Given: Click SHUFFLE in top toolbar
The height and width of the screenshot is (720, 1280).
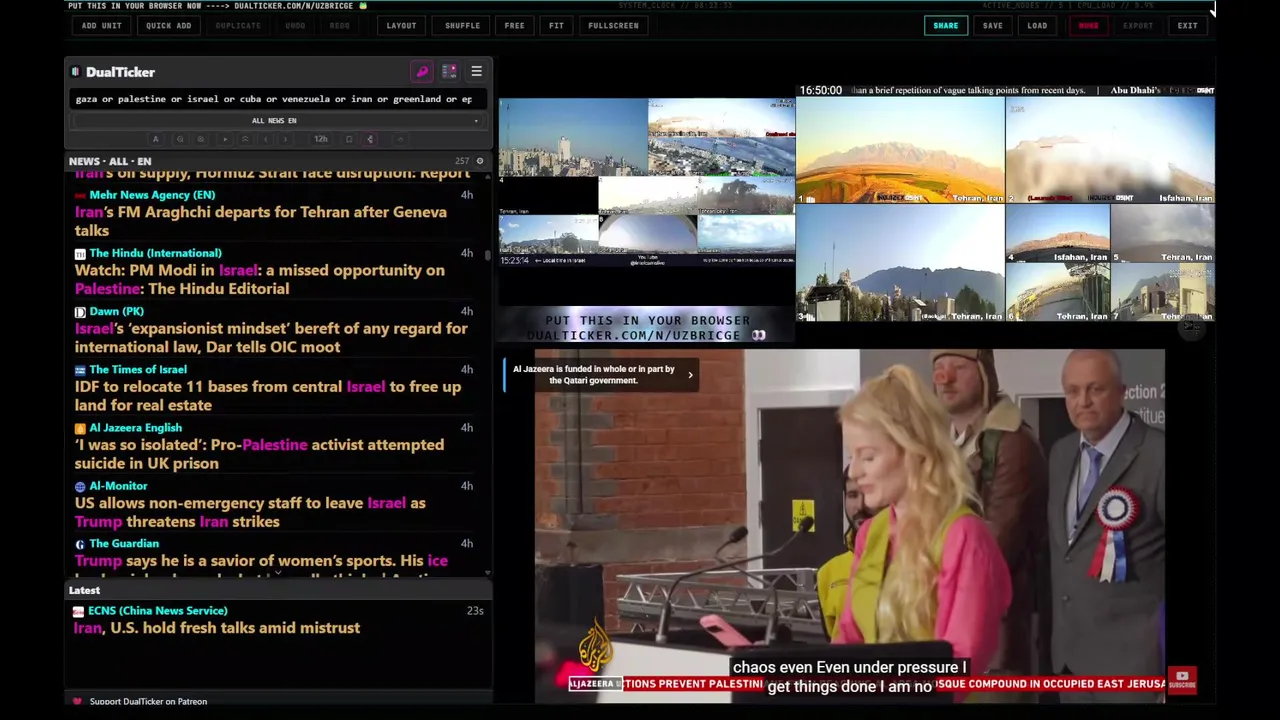Looking at the screenshot, I should point(462,26).
